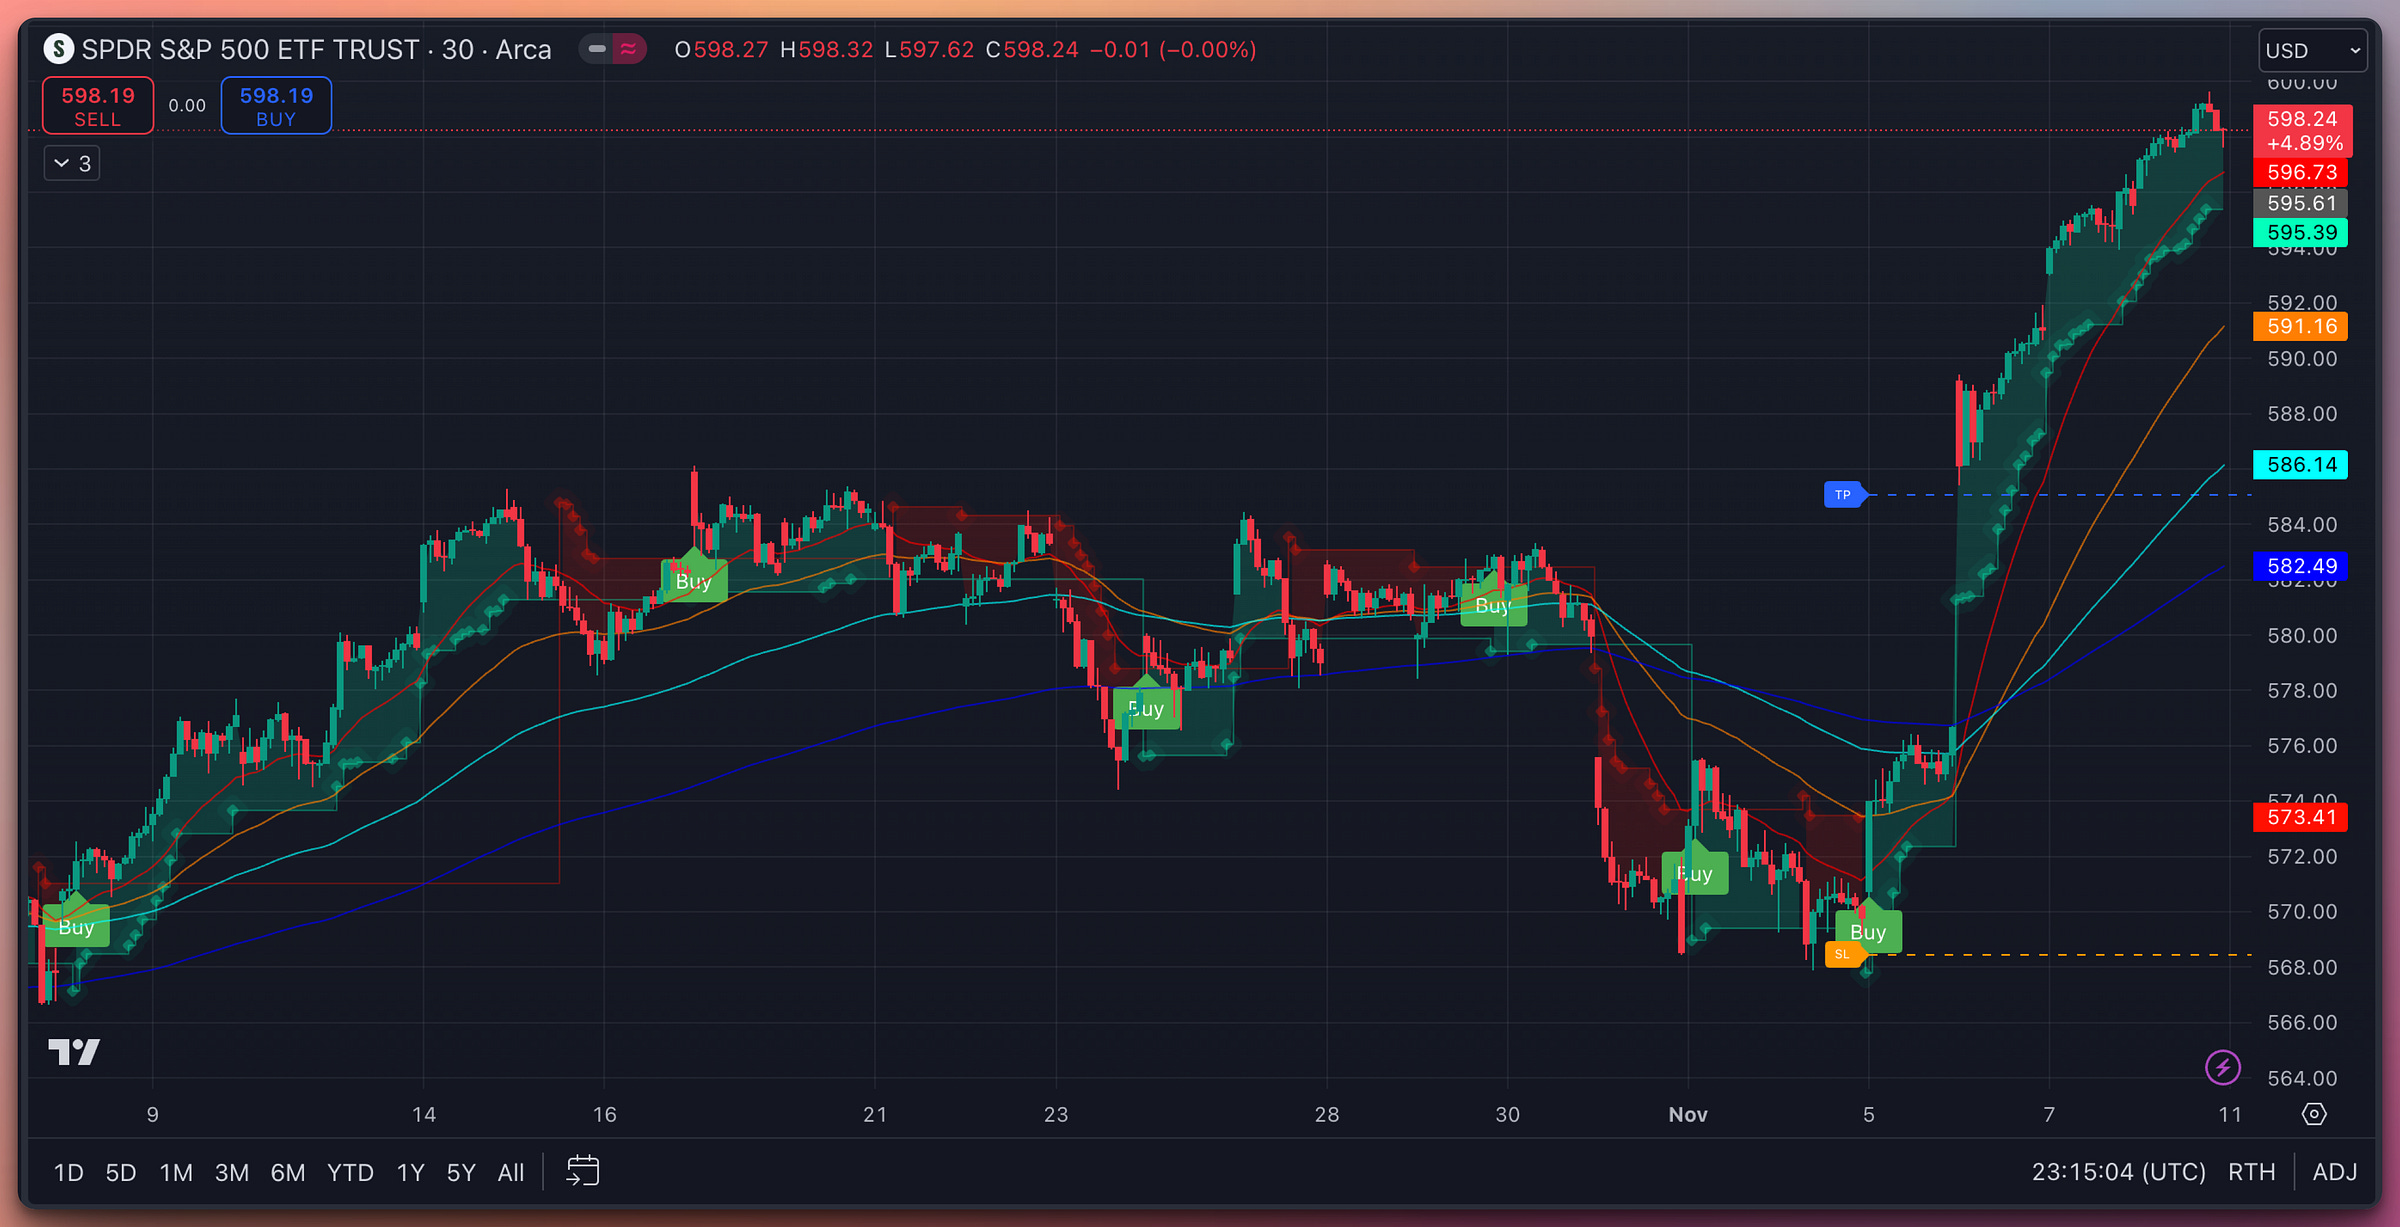Click the cyan 586.14 price label
2400x1227 pixels.
click(2300, 464)
